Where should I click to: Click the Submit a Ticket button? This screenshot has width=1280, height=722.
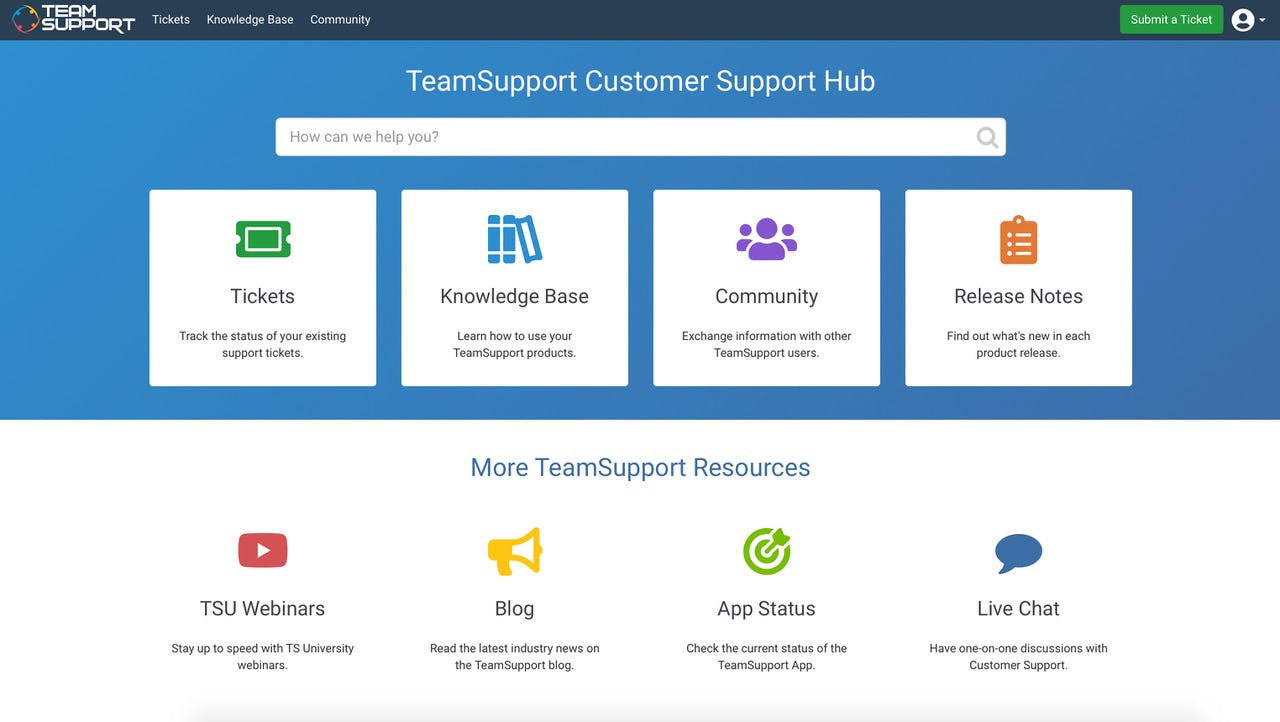point(1171,19)
